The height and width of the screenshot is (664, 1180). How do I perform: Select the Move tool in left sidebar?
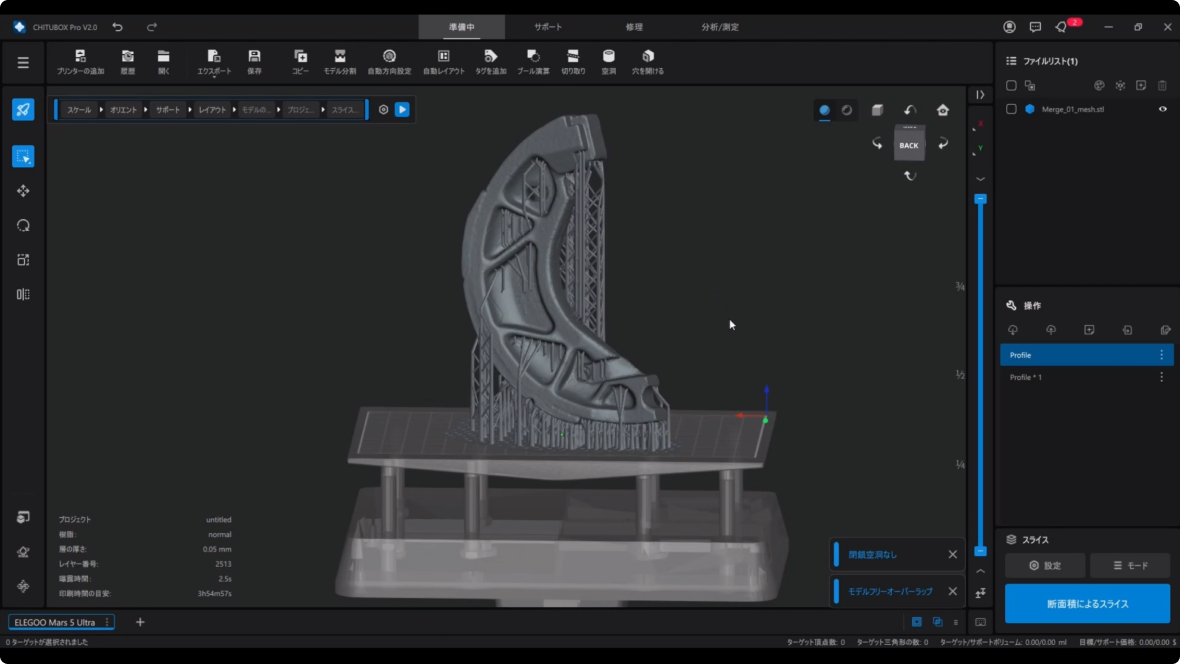pos(23,191)
